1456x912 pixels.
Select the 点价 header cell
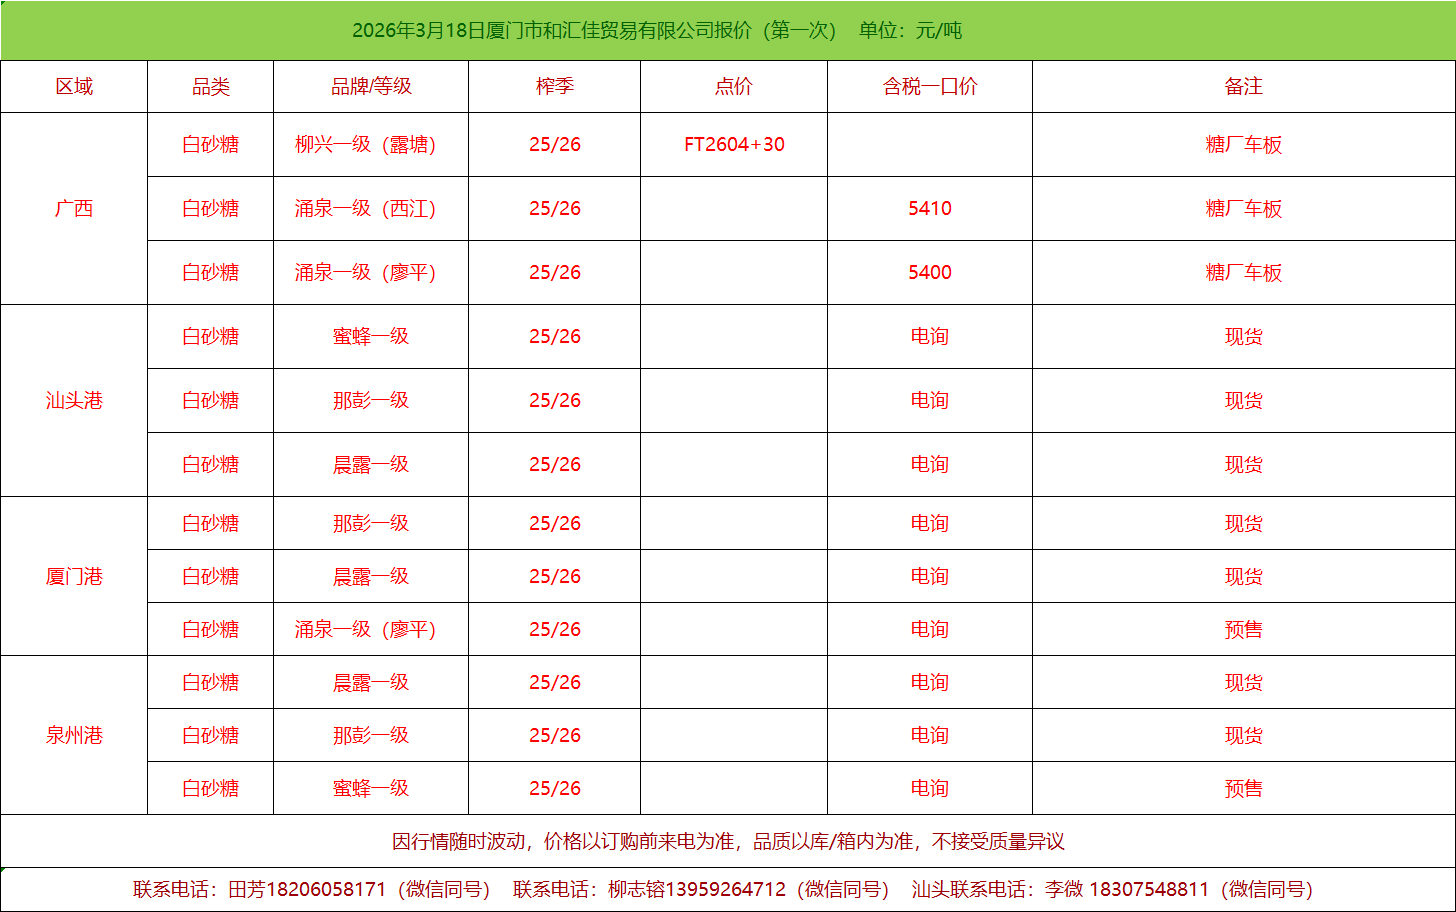coord(733,87)
